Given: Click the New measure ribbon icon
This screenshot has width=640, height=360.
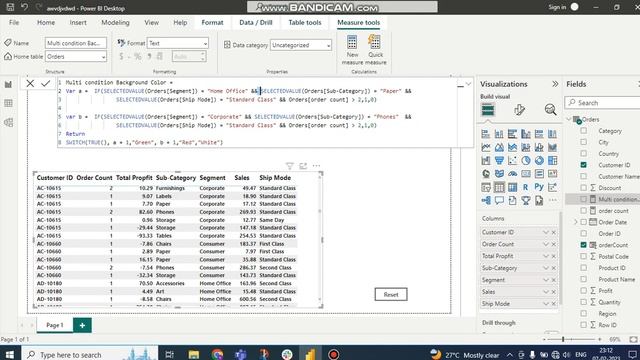Looking at the screenshot, I should (x=352, y=50).
